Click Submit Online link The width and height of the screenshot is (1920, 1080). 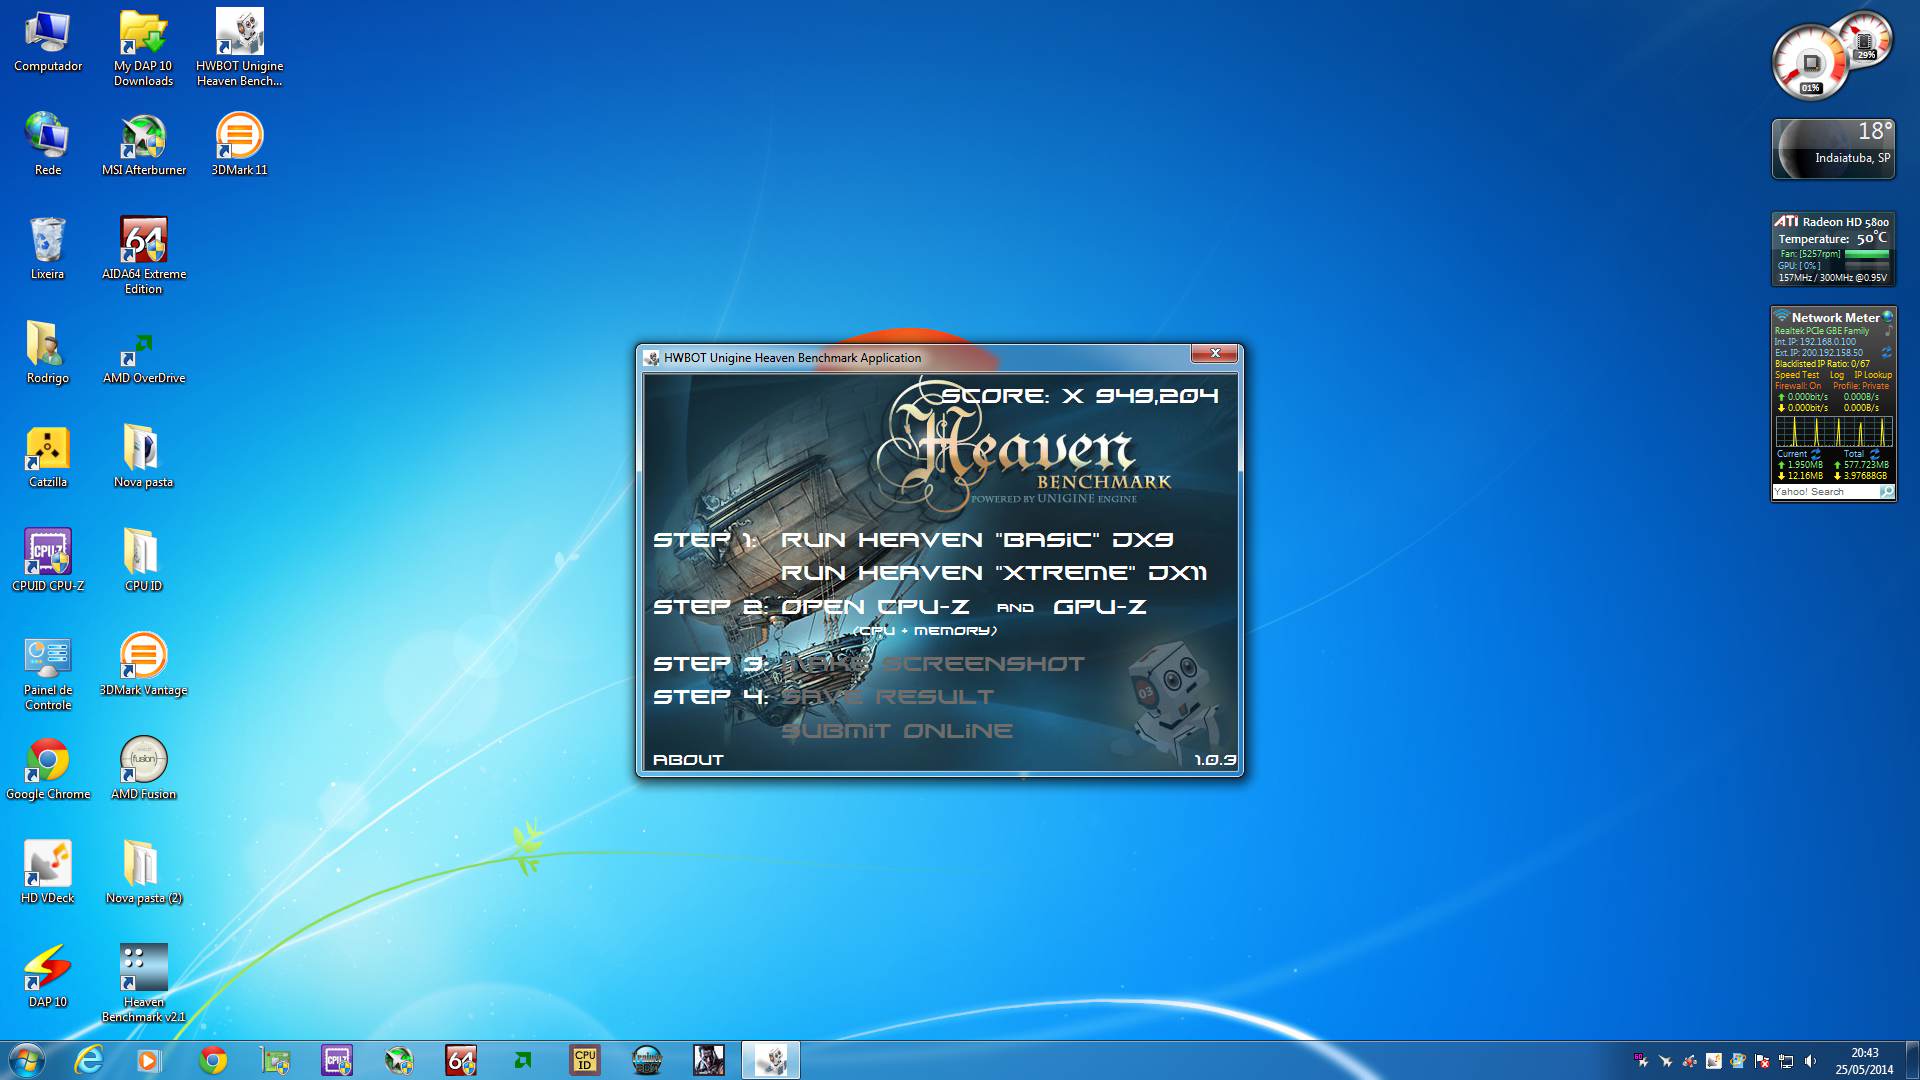[896, 731]
